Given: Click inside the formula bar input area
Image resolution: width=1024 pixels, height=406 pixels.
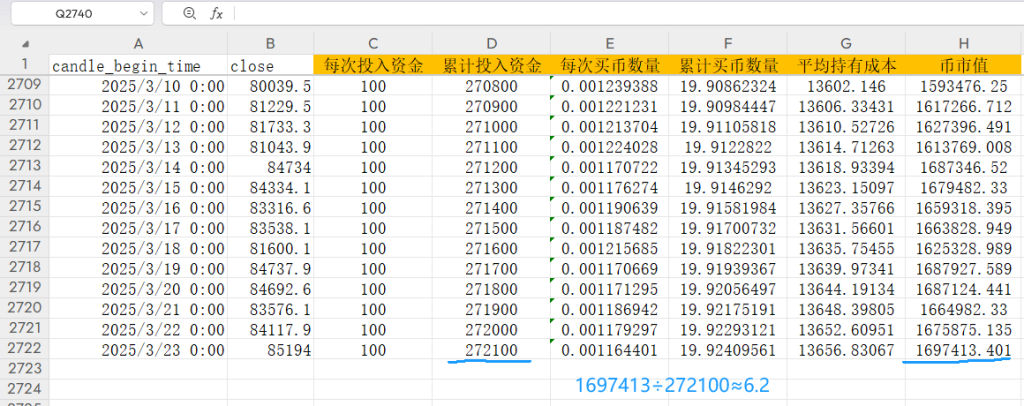Looking at the screenshot, I should click(600, 14).
